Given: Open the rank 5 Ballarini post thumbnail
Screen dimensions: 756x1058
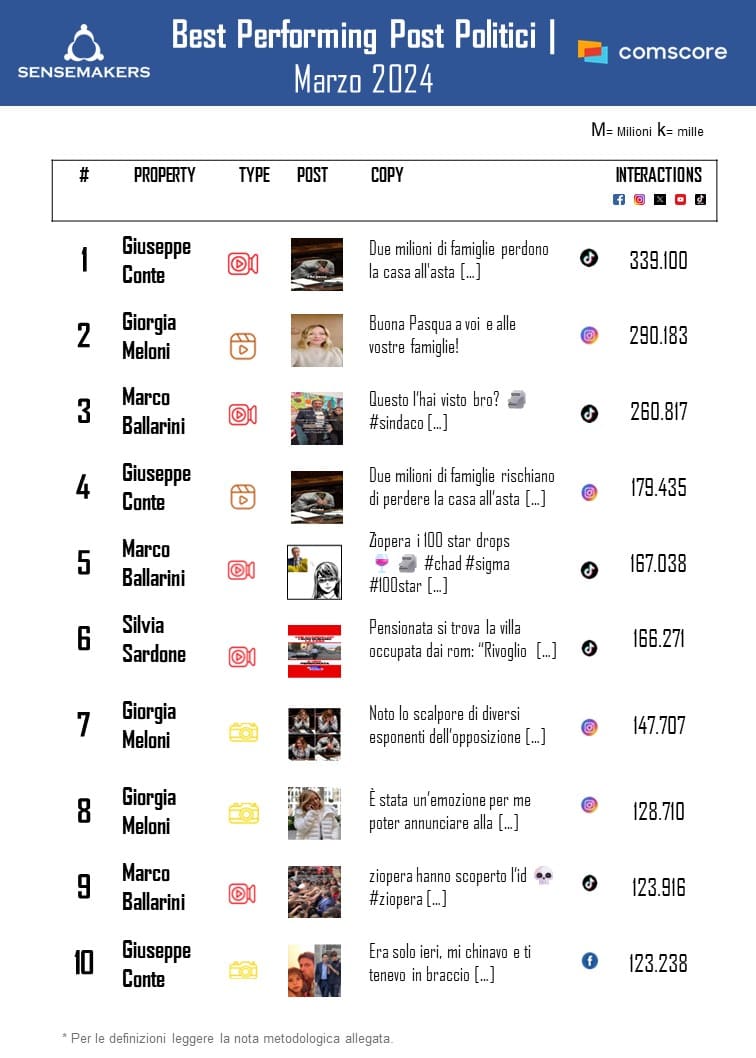Looking at the screenshot, I should pos(314,572).
